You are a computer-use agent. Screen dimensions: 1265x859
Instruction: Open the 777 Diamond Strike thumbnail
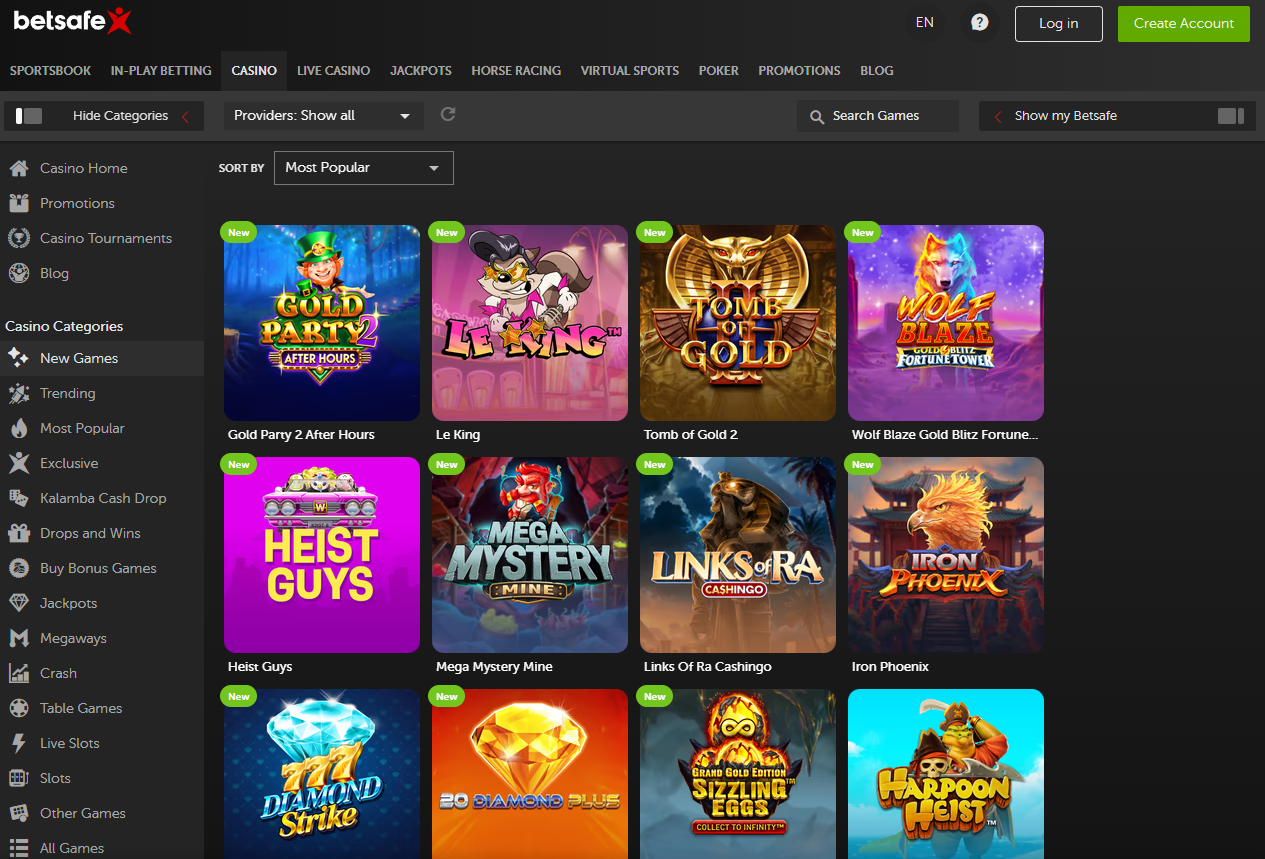pos(322,774)
